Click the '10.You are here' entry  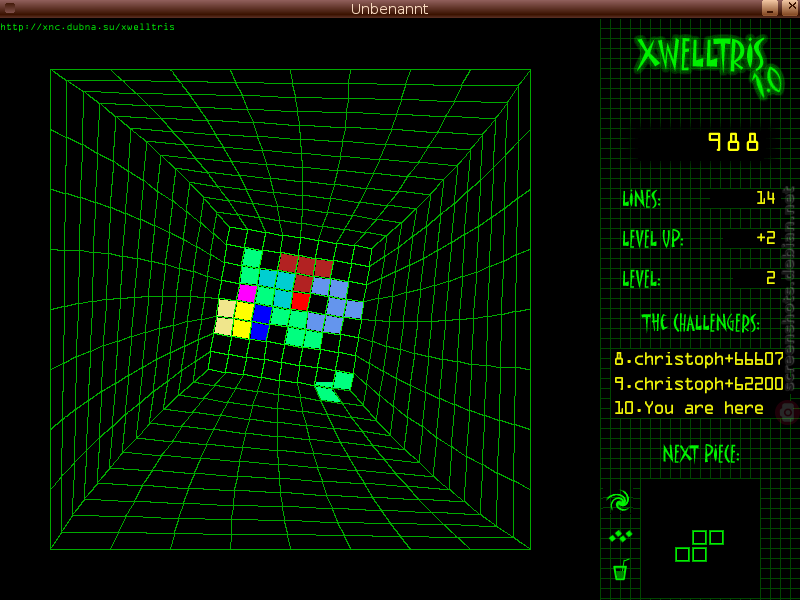pos(689,408)
